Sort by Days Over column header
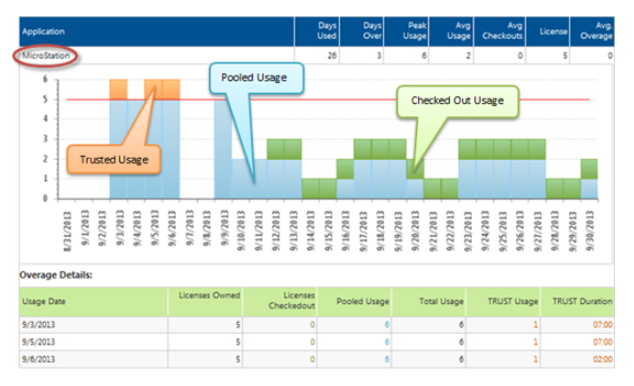The height and width of the screenshot is (386, 634). click(372, 31)
